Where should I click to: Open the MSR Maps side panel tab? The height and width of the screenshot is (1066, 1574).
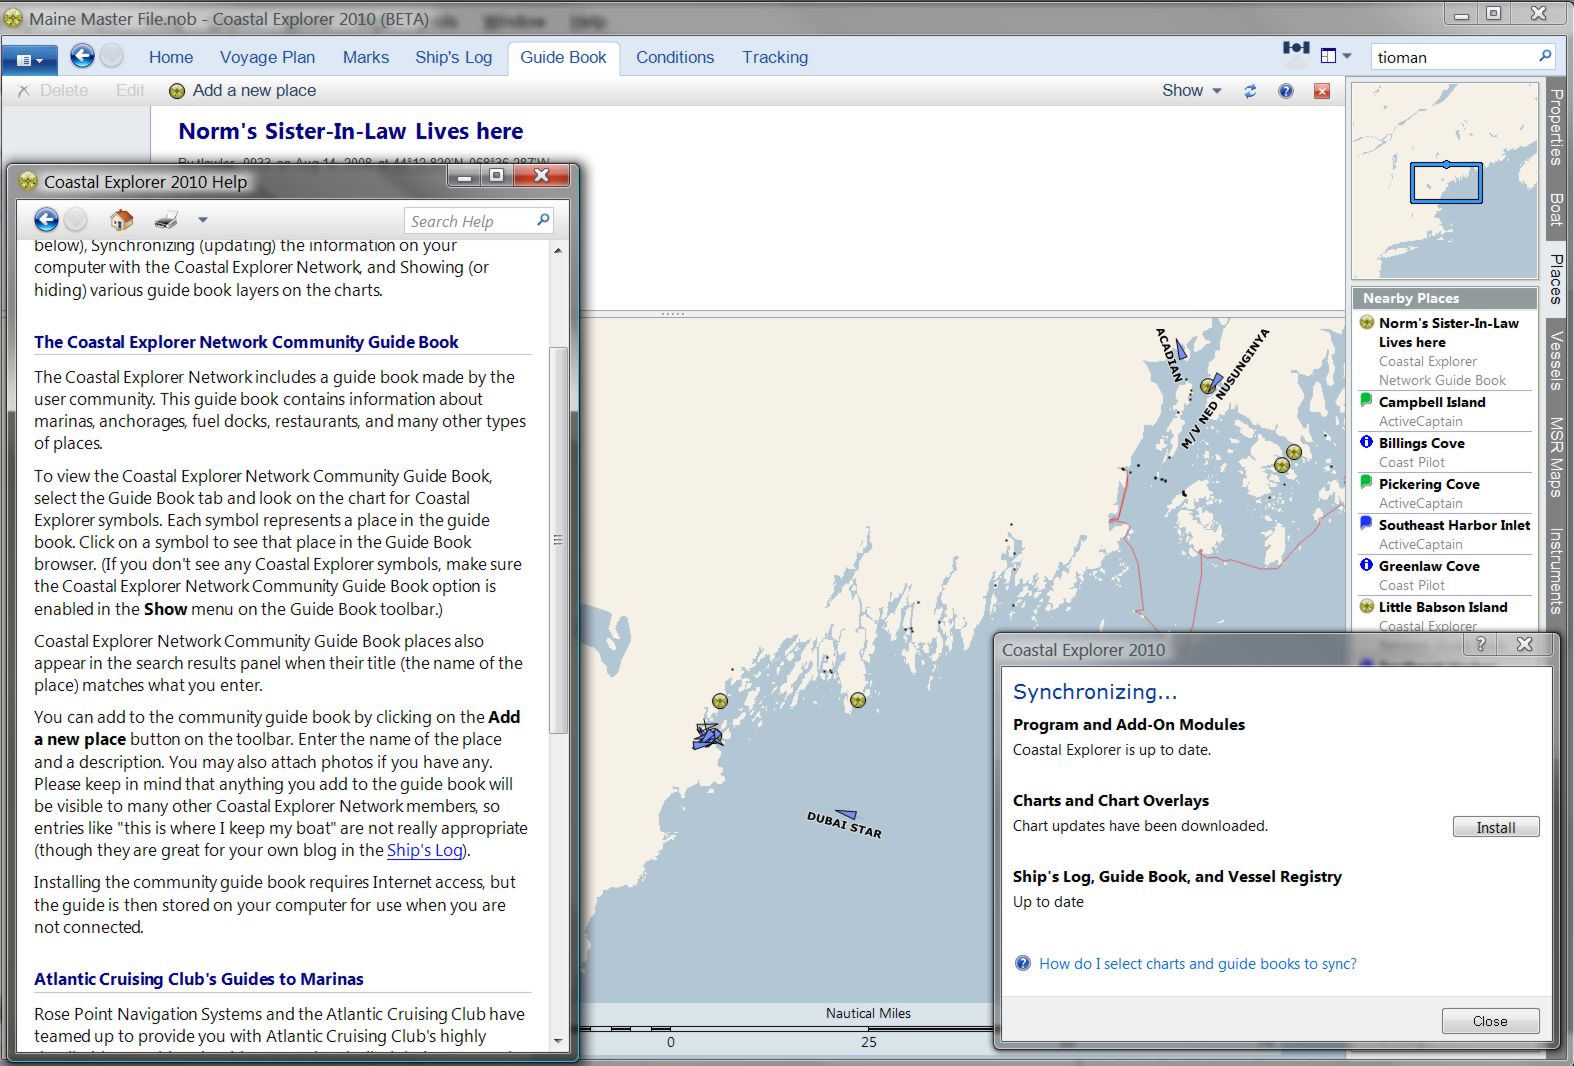1556,456
